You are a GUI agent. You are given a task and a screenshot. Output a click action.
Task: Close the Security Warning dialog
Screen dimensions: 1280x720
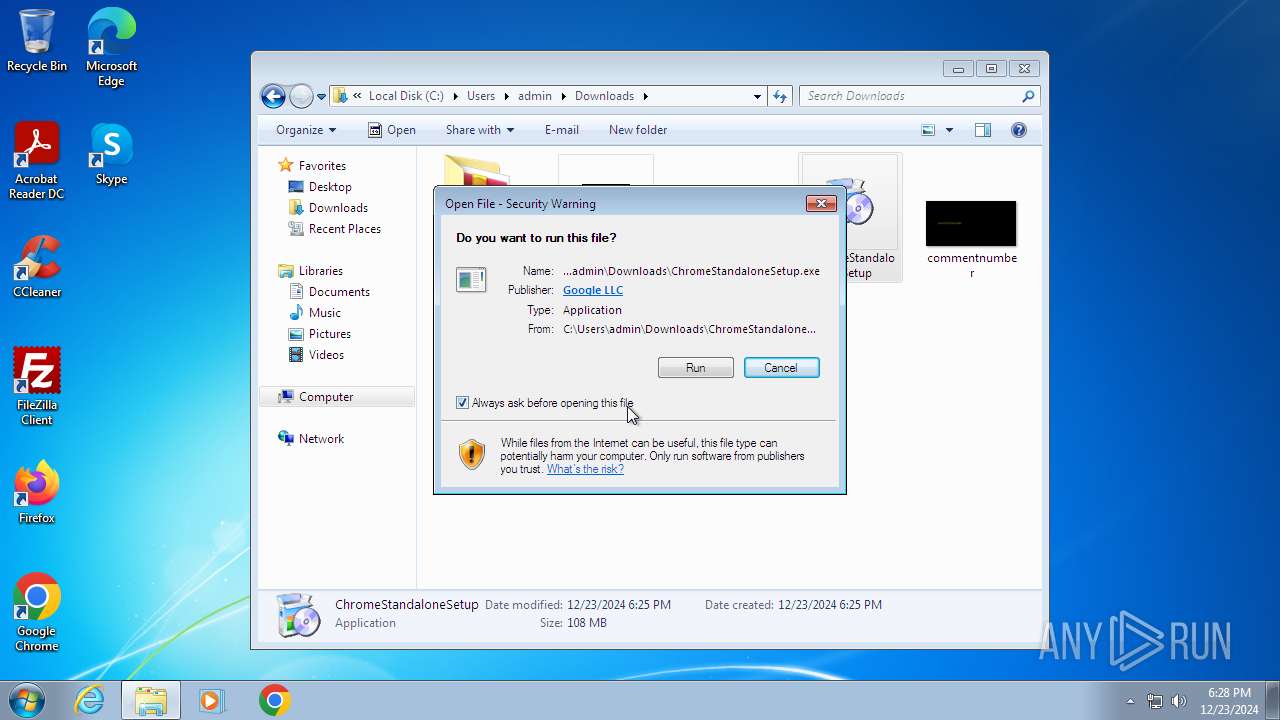pyautogui.click(x=821, y=203)
